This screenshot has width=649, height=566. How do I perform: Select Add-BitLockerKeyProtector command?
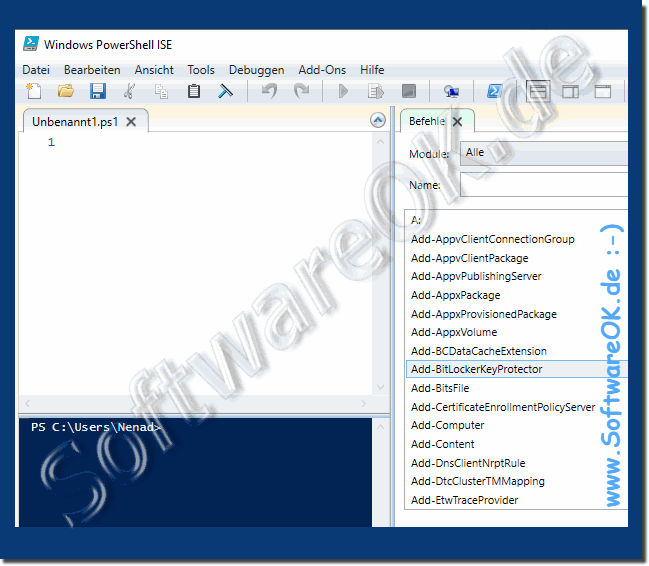pos(517,369)
